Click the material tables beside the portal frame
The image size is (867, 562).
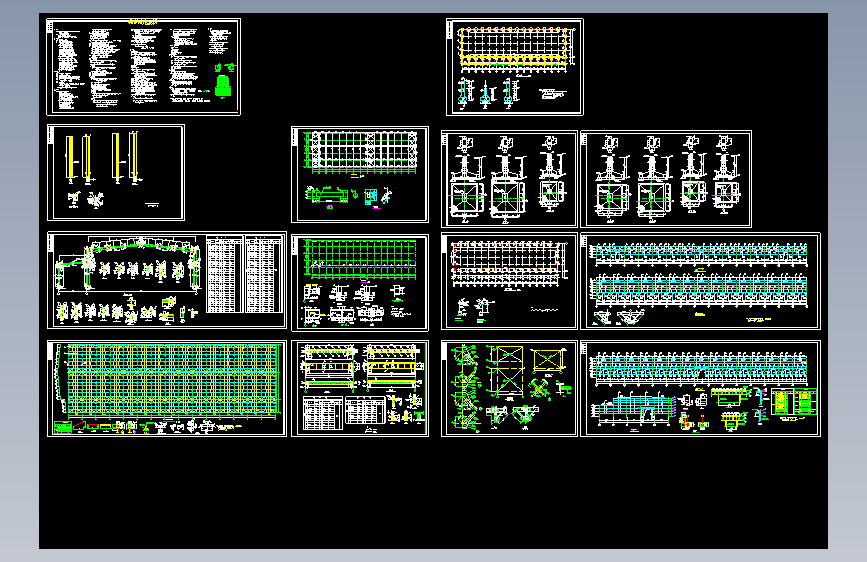click(x=242, y=274)
